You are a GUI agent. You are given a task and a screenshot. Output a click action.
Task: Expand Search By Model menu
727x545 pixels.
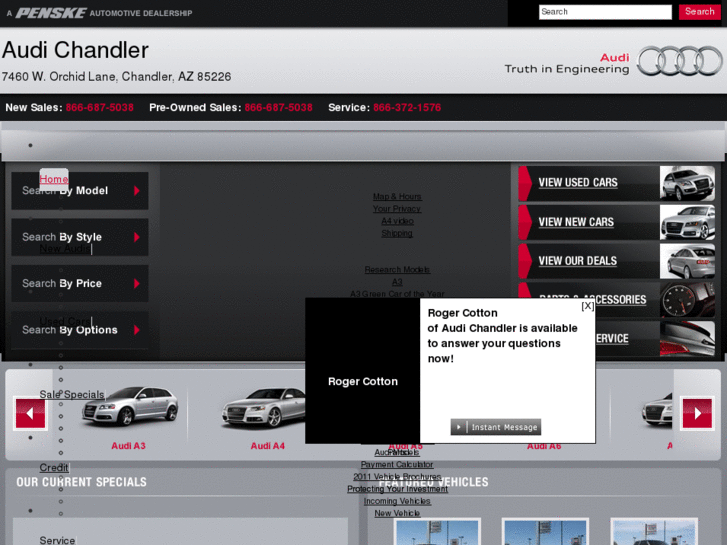(x=80, y=191)
